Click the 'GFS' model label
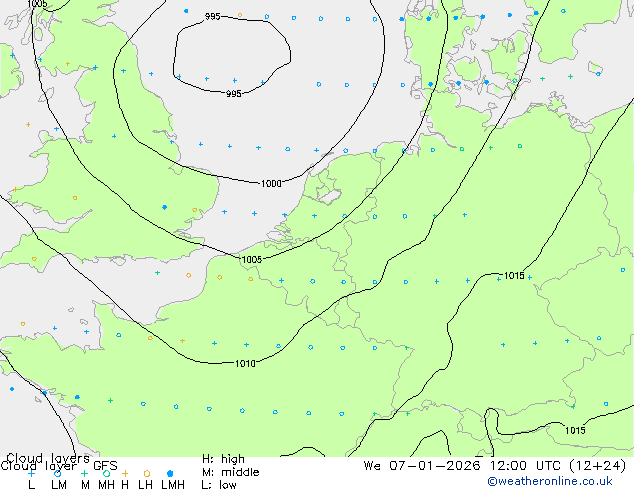634x490 pixels. click(x=105, y=466)
